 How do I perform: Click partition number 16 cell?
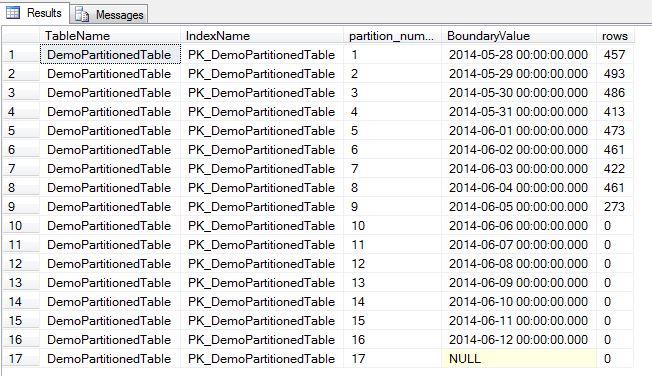(393, 339)
